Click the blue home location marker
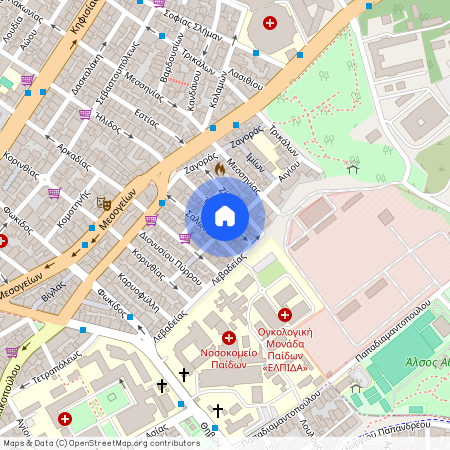The image size is (450, 450). (225, 217)
